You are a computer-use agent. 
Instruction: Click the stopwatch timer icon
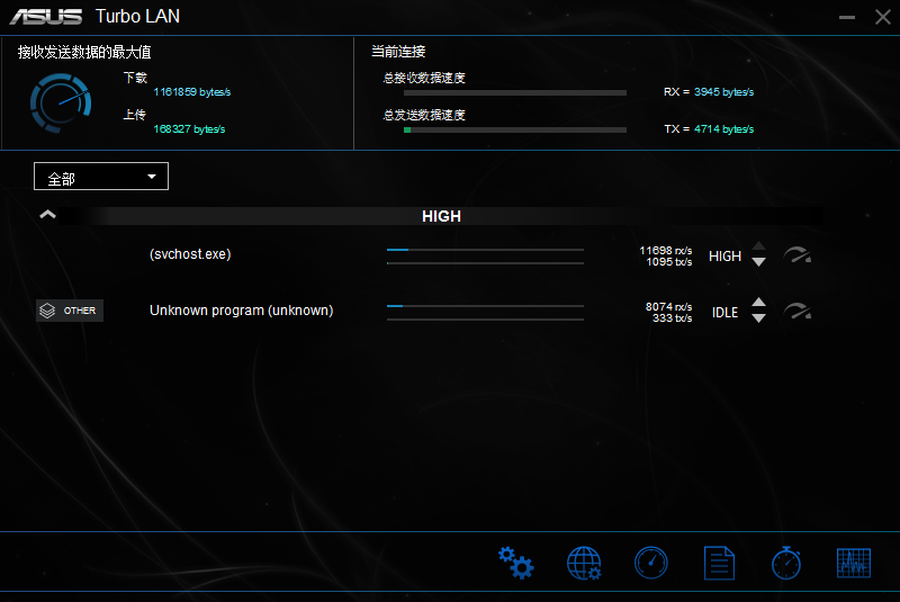(x=786, y=563)
